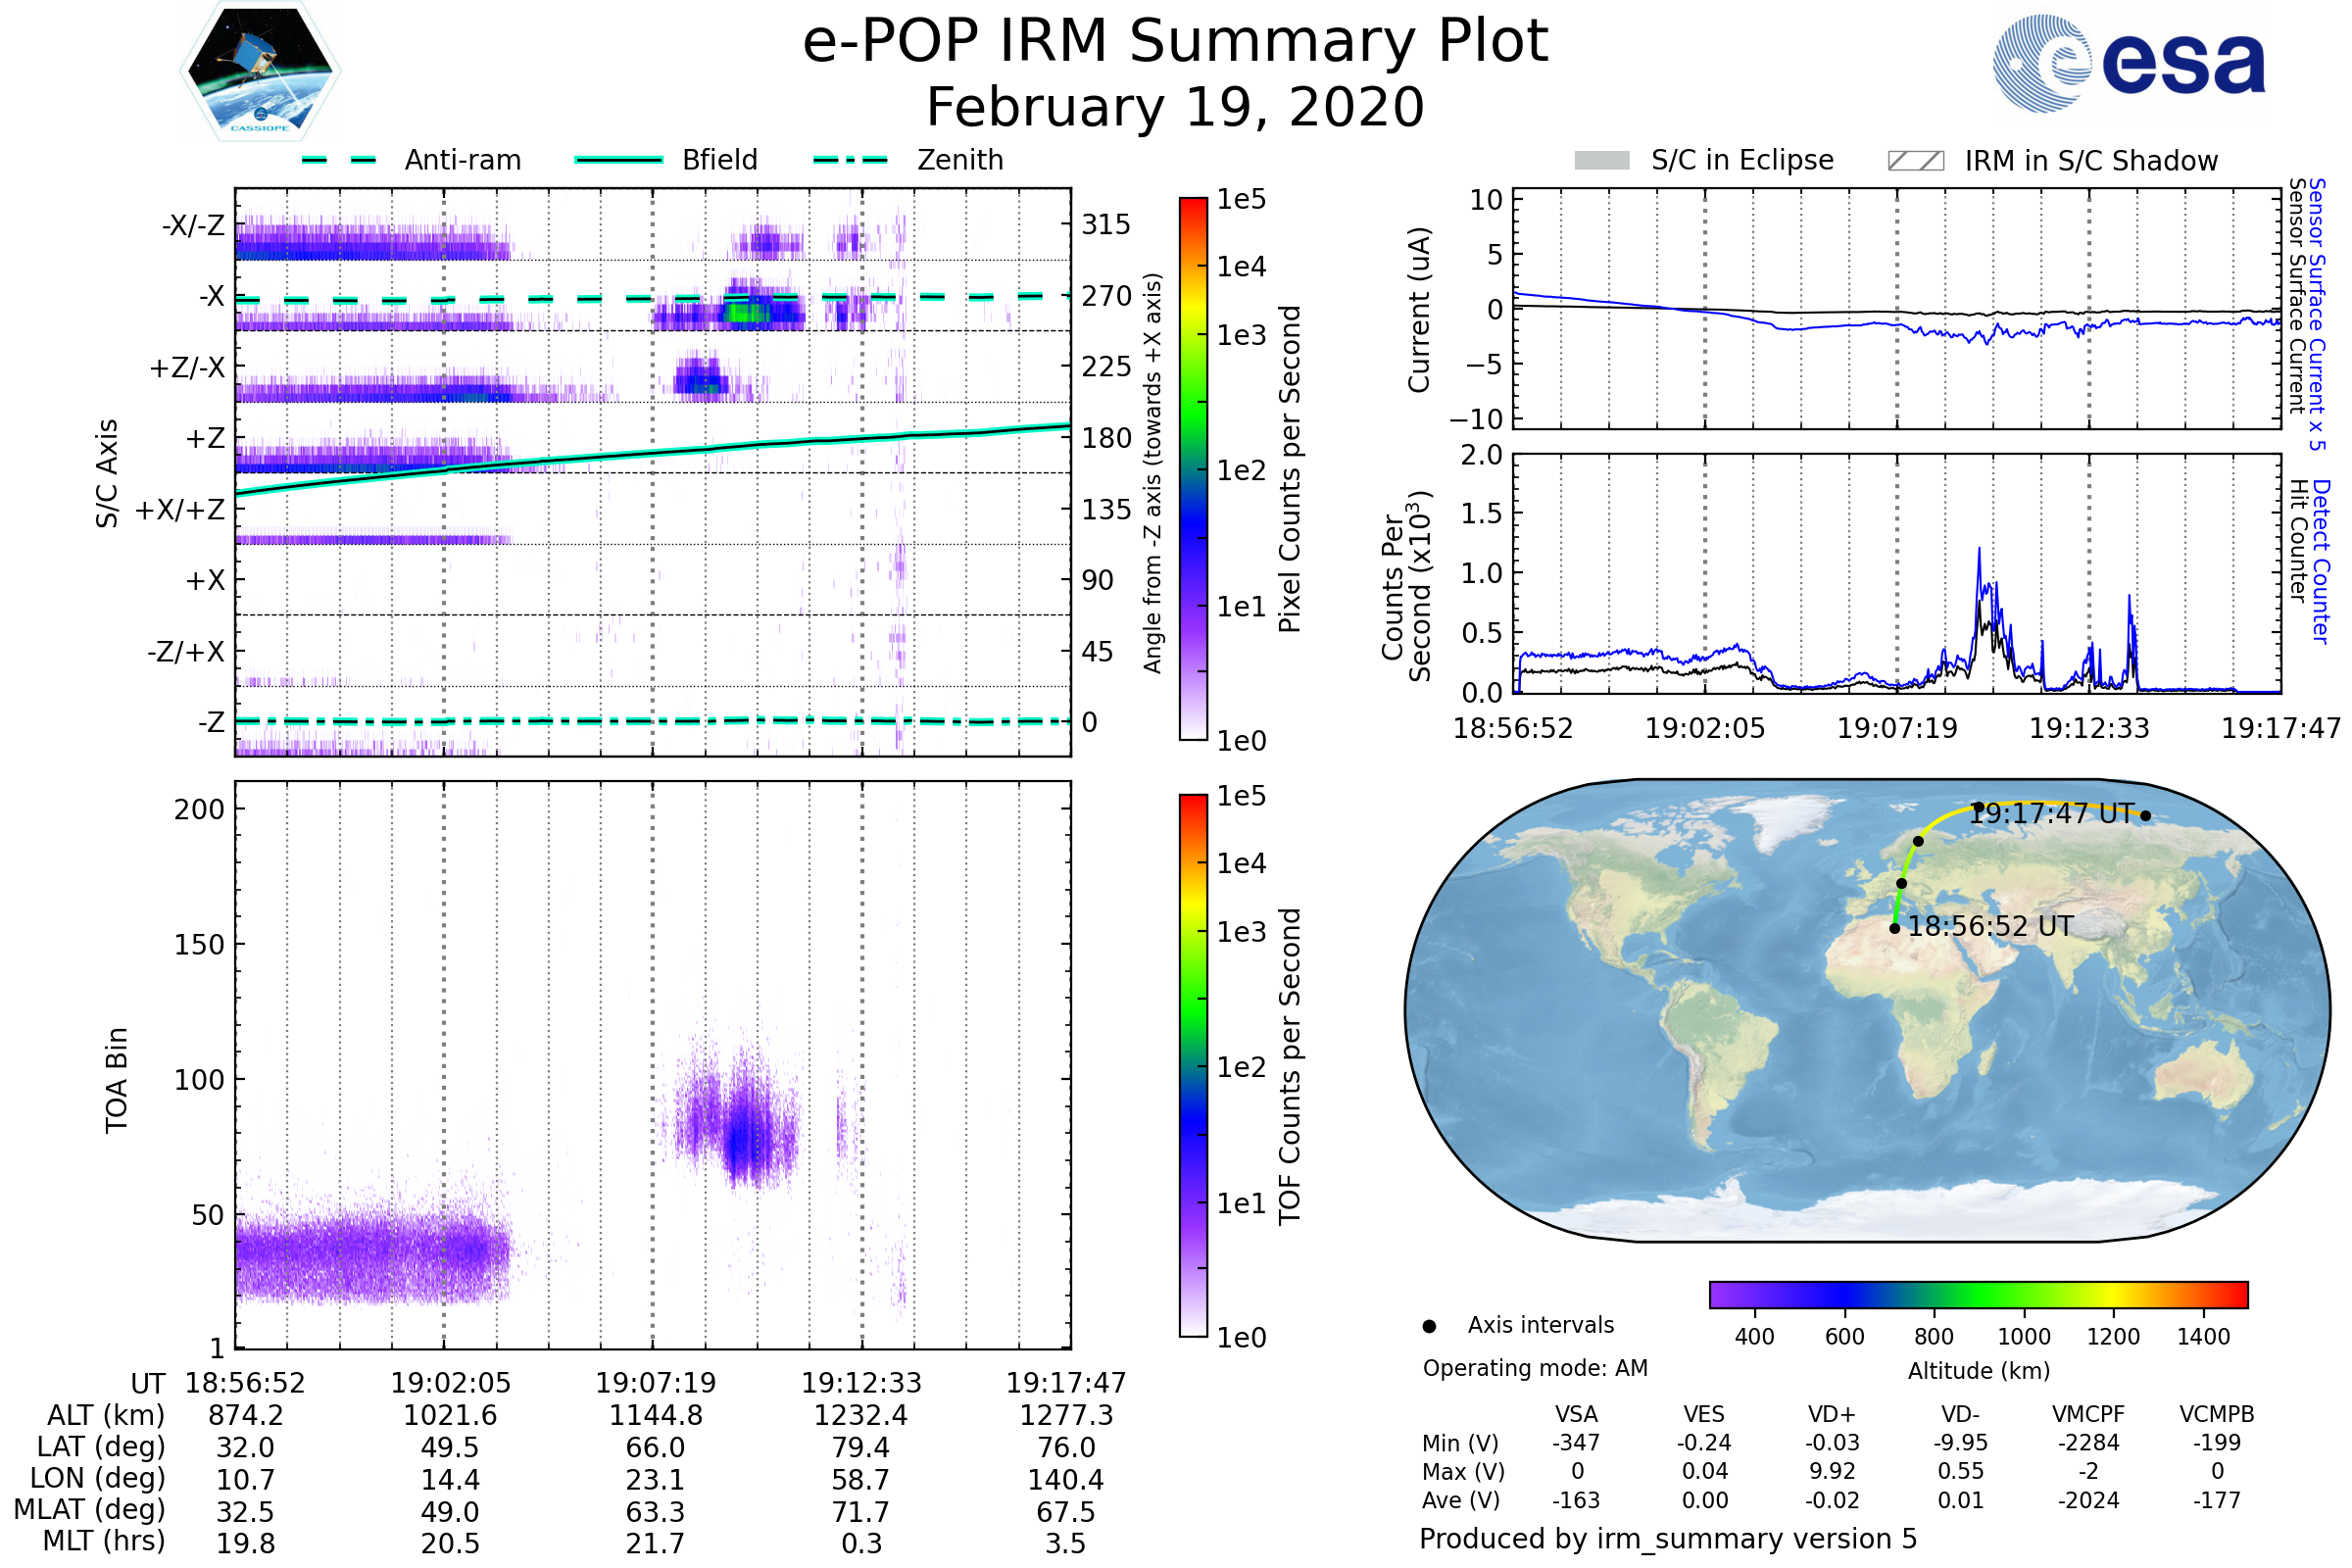The image size is (2352, 1568).
Task: Click the ESA logo
Action: pos(2130,64)
